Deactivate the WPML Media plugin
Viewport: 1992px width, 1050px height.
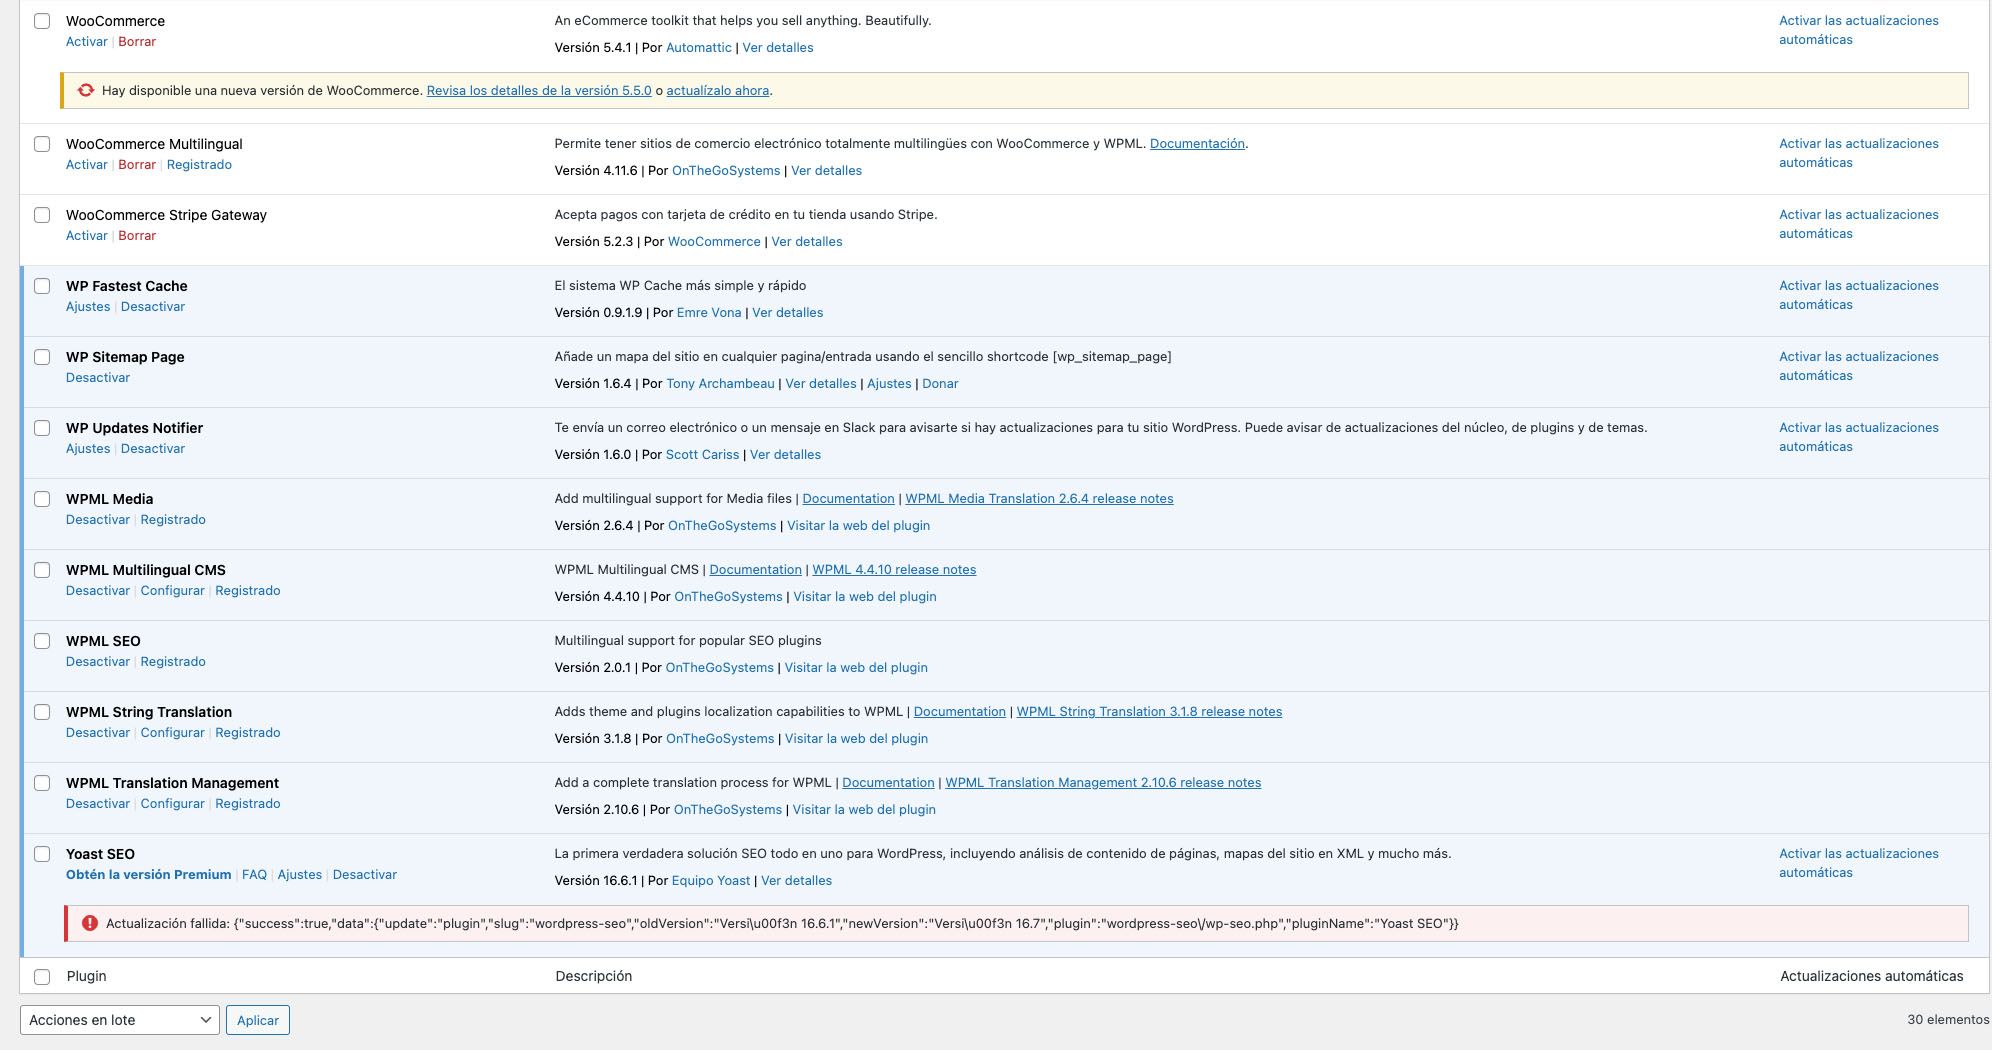click(x=98, y=519)
